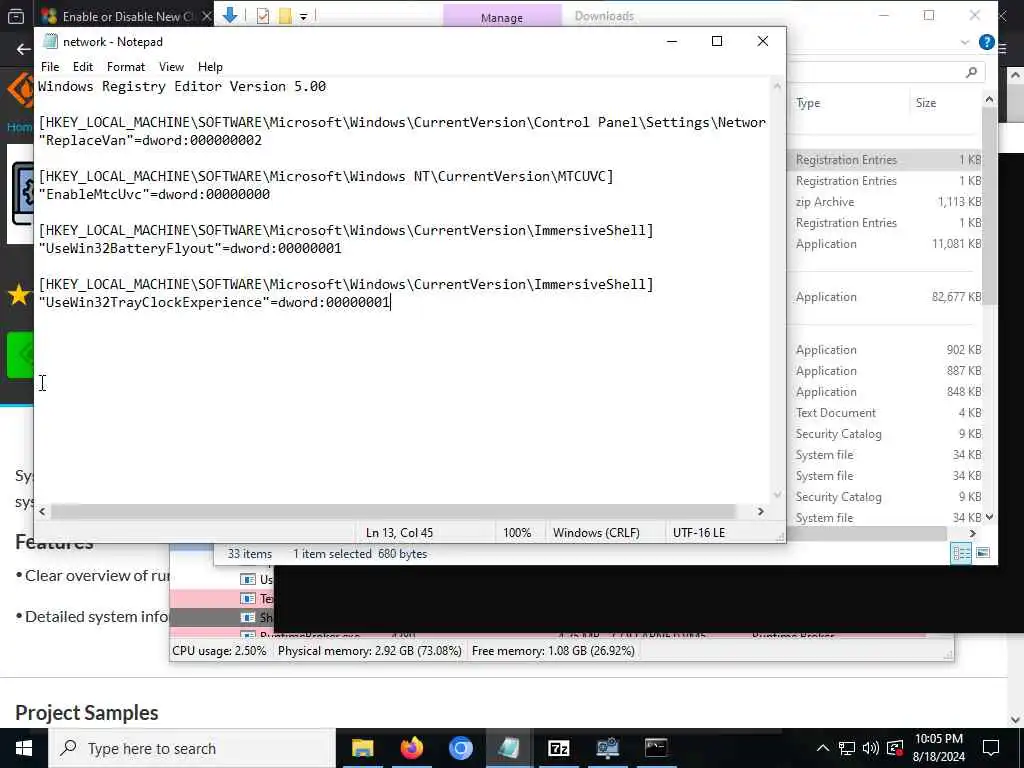Click the Notepad icon in title bar
The height and width of the screenshot is (768, 1024).
click(50, 41)
